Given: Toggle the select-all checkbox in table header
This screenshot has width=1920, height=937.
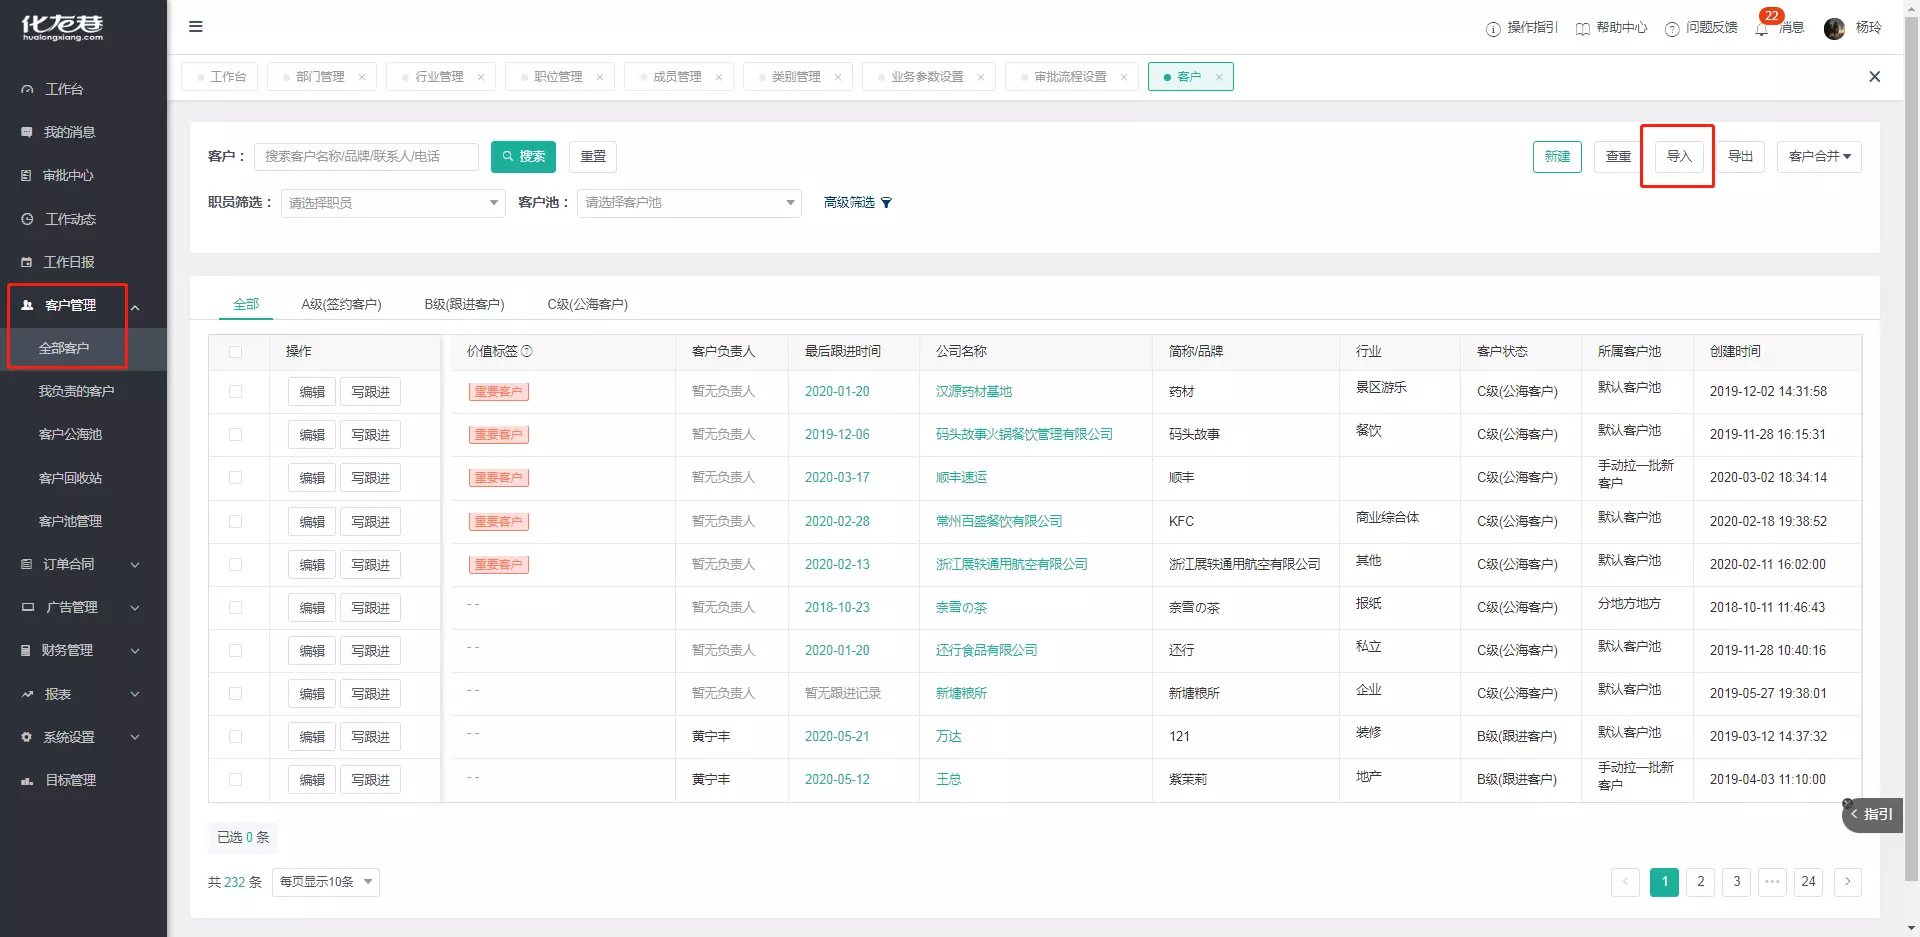Looking at the screenshot, I should [235, 352].
